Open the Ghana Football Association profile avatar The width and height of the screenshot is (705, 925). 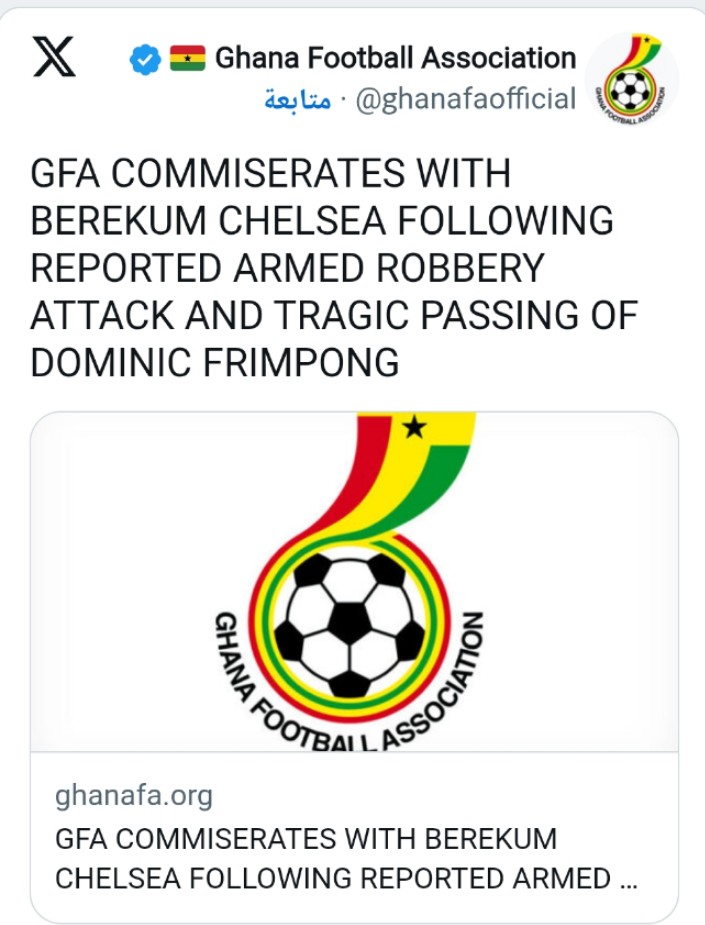(631, 80)
